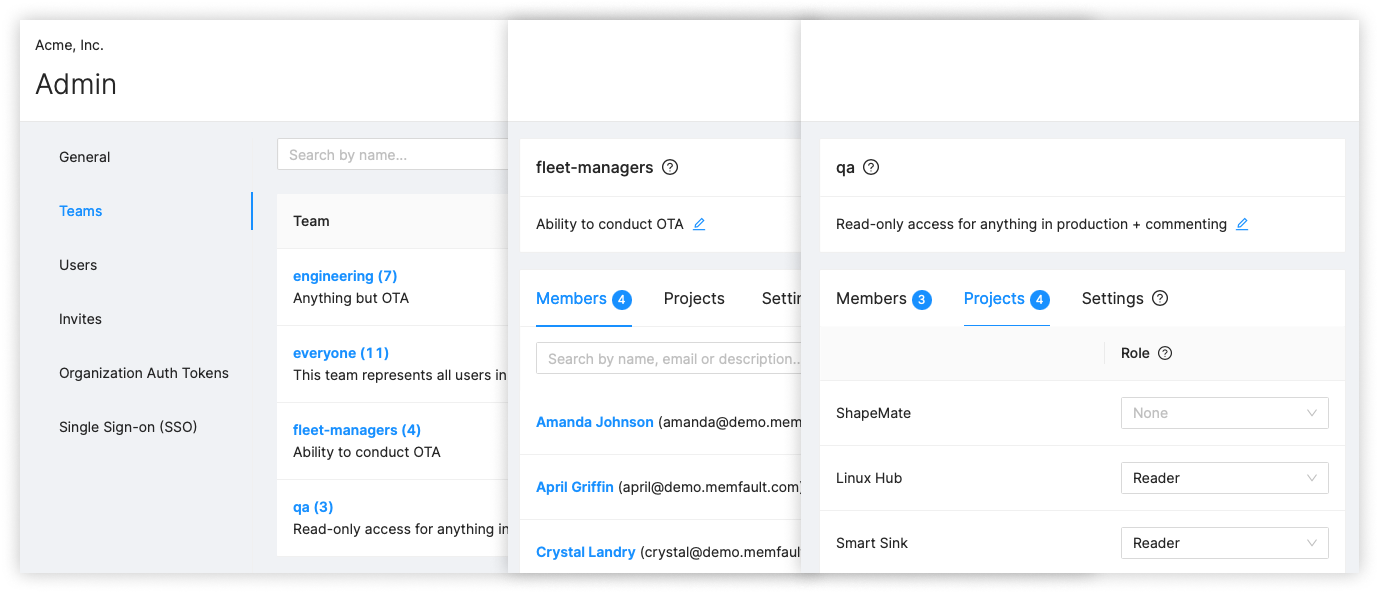Edit the qa team description pencil icon

1242,224
